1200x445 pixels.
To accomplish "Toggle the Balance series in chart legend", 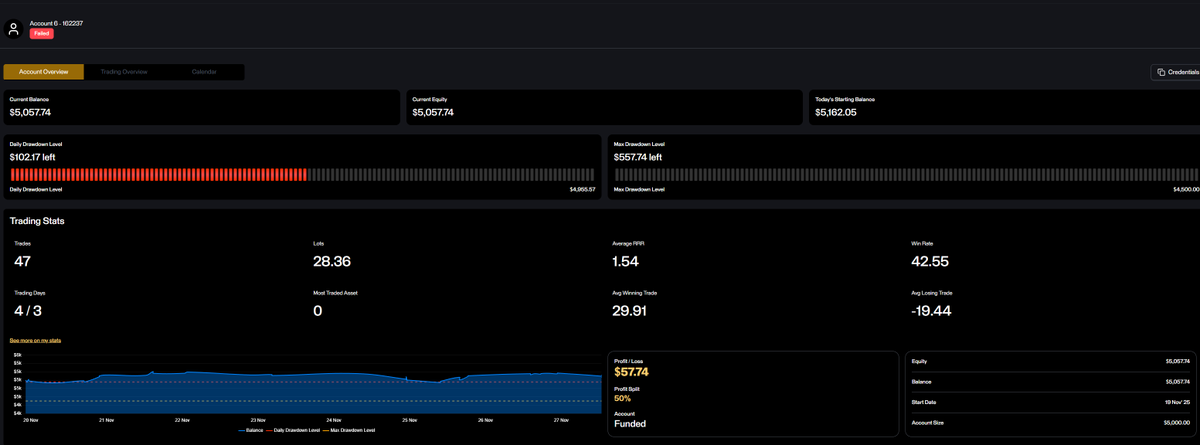I will tap(249, 430).
